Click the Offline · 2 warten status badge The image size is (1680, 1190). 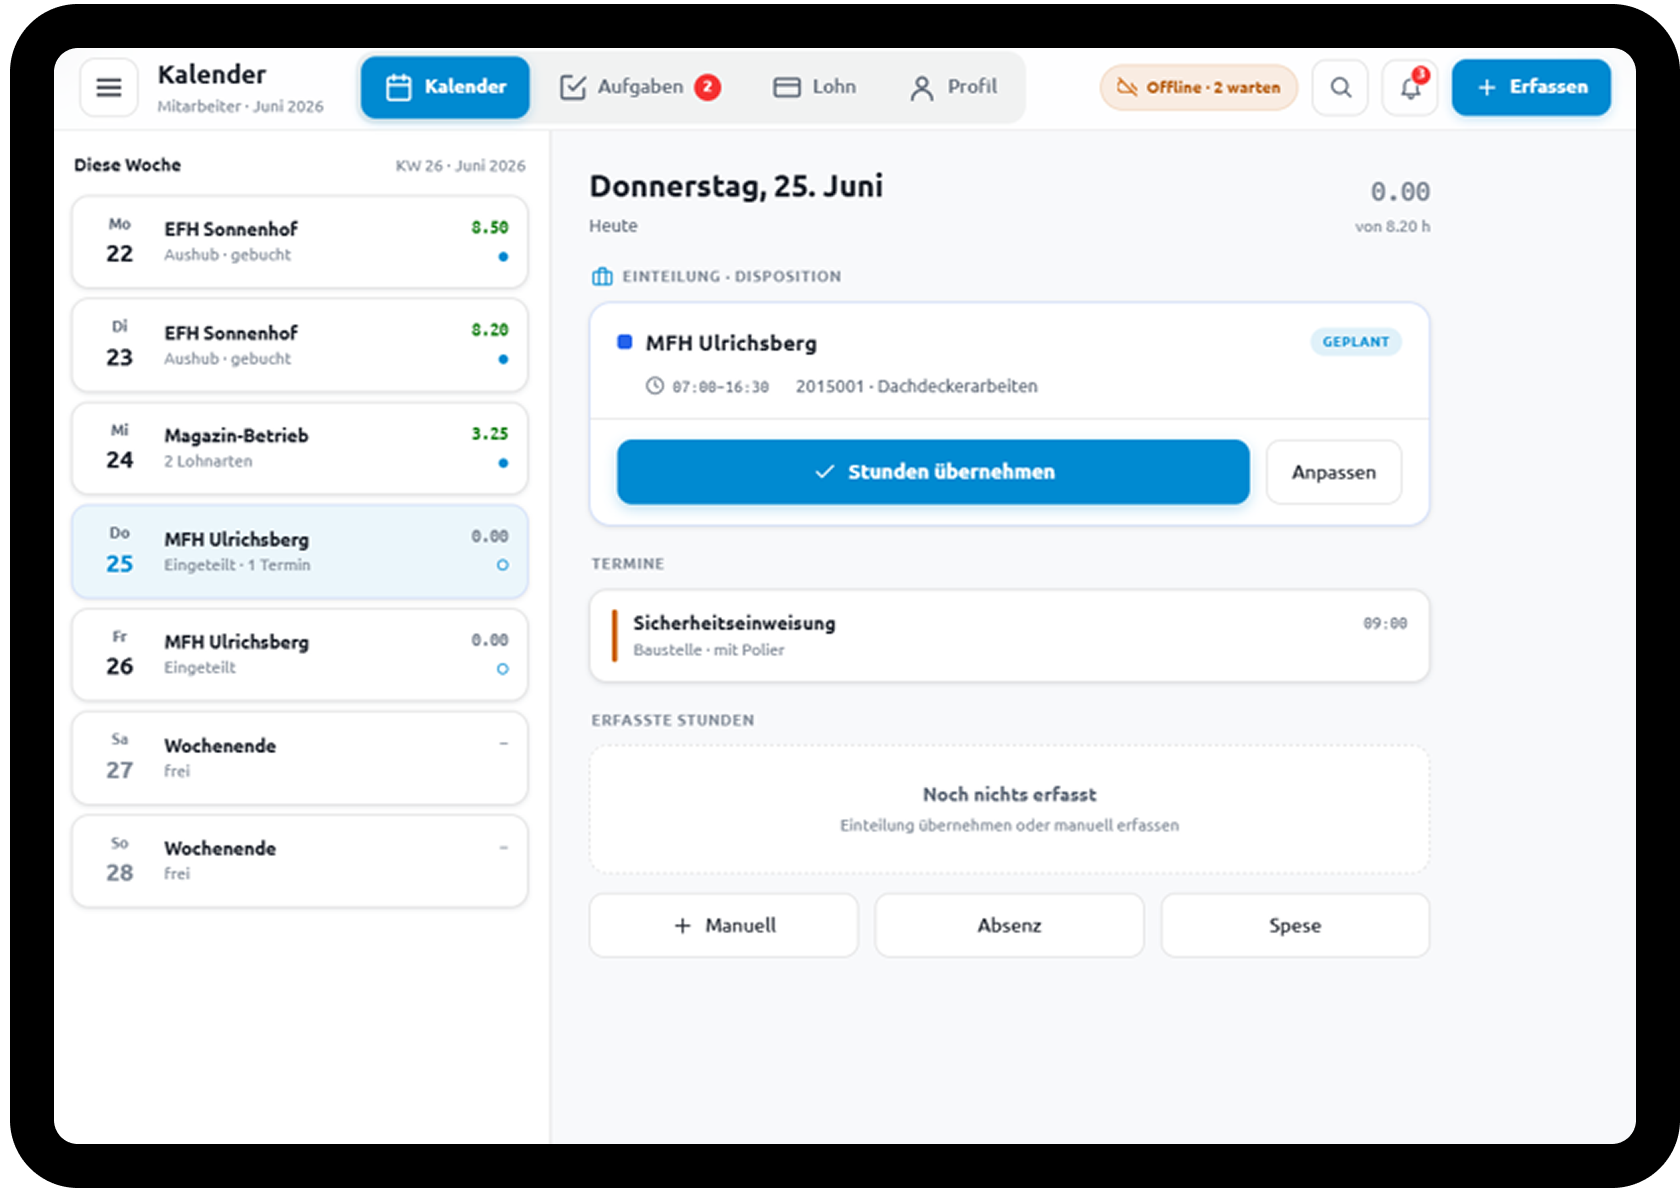click(x=1198, y=88)
